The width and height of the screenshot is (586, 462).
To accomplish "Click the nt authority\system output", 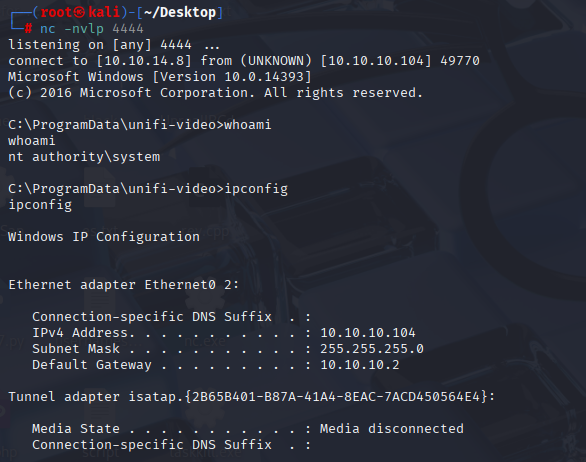I will pos(84,157).
